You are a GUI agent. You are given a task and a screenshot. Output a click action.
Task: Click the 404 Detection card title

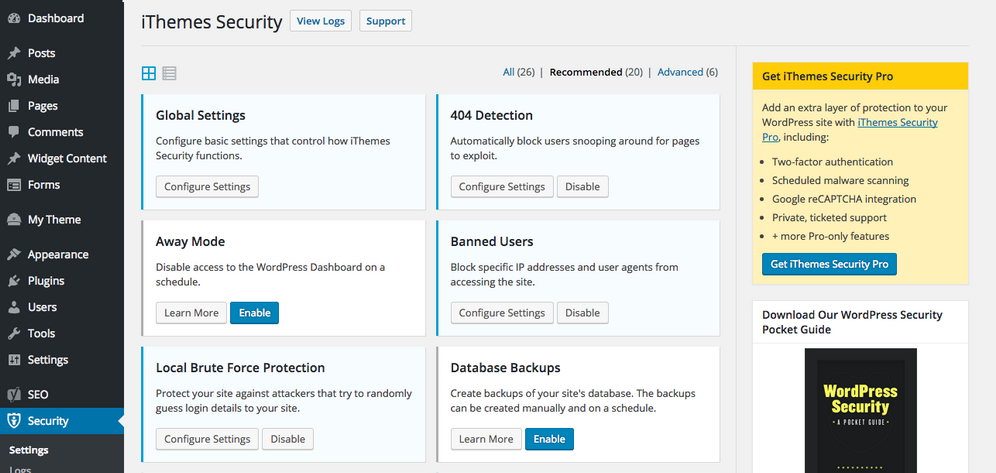click(x=492, y=116)
